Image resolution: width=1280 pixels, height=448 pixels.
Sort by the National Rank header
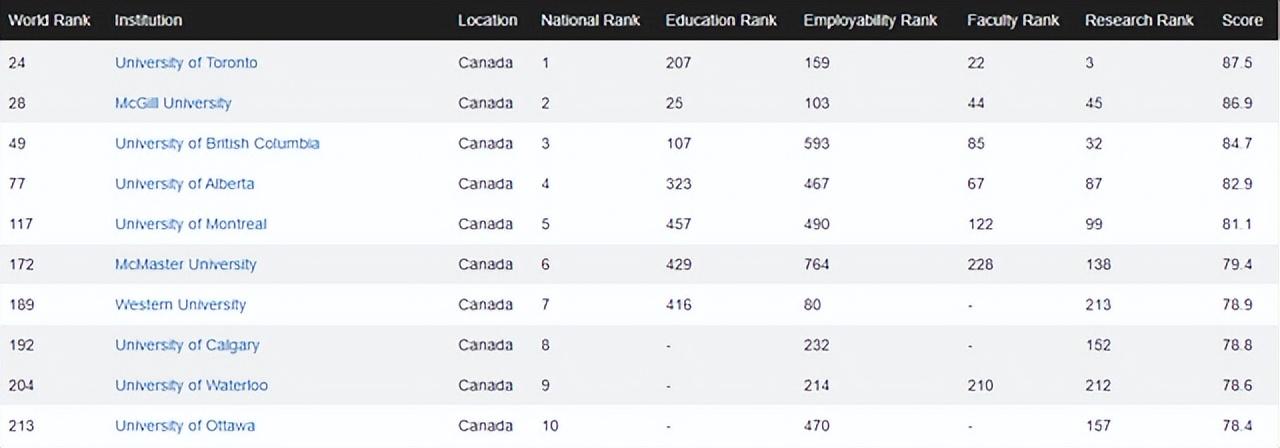coord(591,20)
